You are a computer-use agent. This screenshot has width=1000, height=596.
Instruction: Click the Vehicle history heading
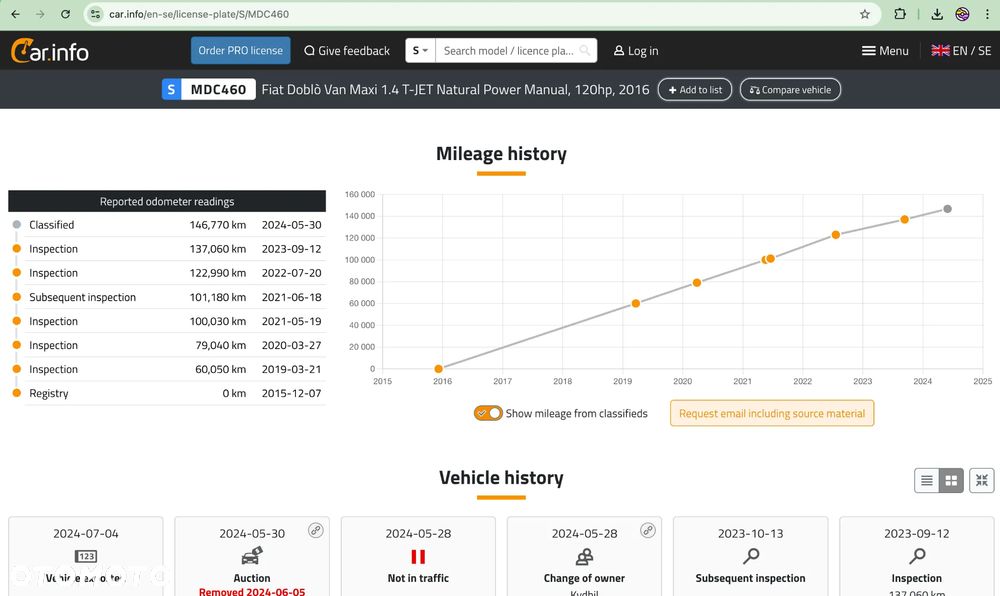tap(501, 477)
